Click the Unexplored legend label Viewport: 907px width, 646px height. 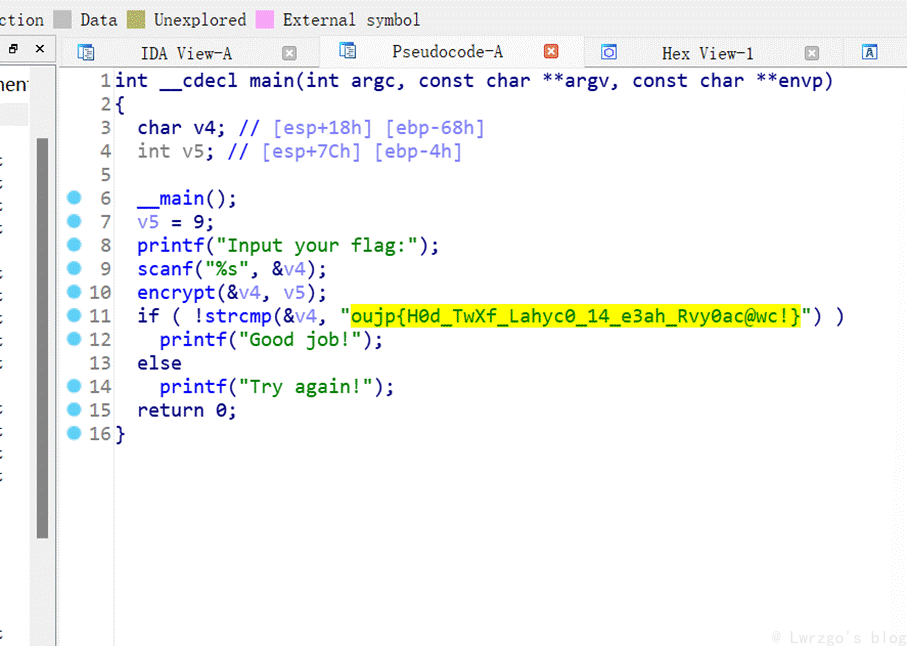tap(200, 20)
